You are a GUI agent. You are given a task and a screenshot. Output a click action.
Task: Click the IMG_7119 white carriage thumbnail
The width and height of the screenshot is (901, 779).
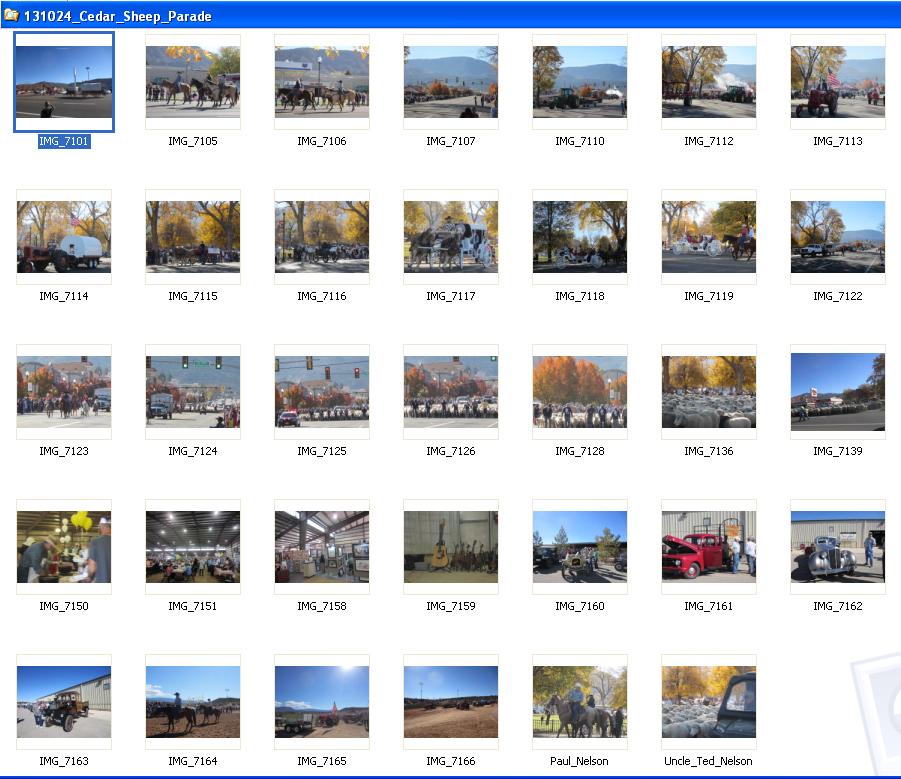click(x=709, y=237)
